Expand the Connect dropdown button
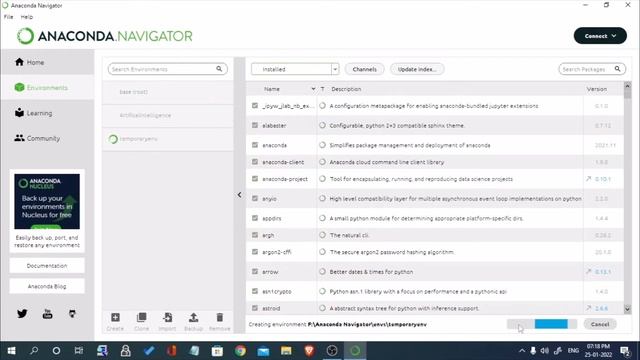 tap(600, 36)
